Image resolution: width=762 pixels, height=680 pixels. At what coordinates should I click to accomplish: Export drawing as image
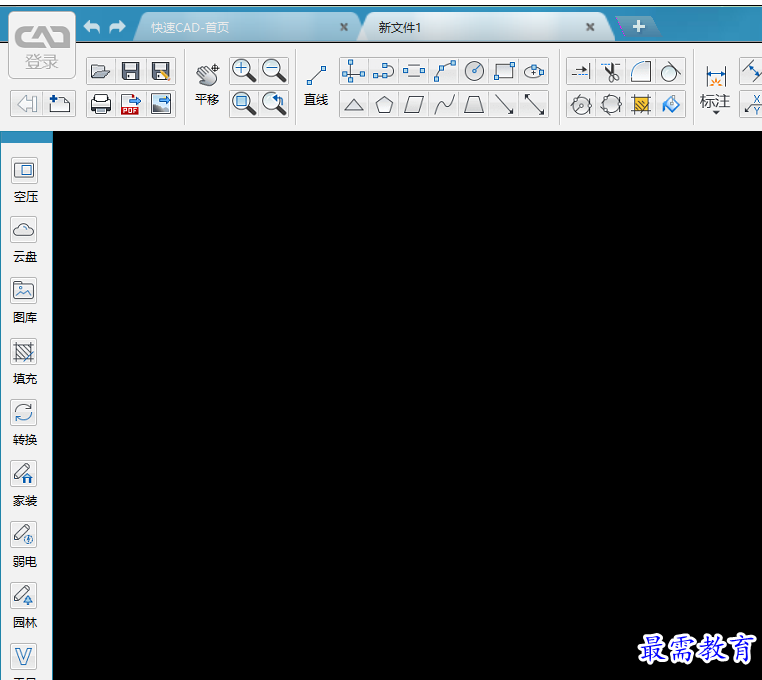(x=160, y=104)
